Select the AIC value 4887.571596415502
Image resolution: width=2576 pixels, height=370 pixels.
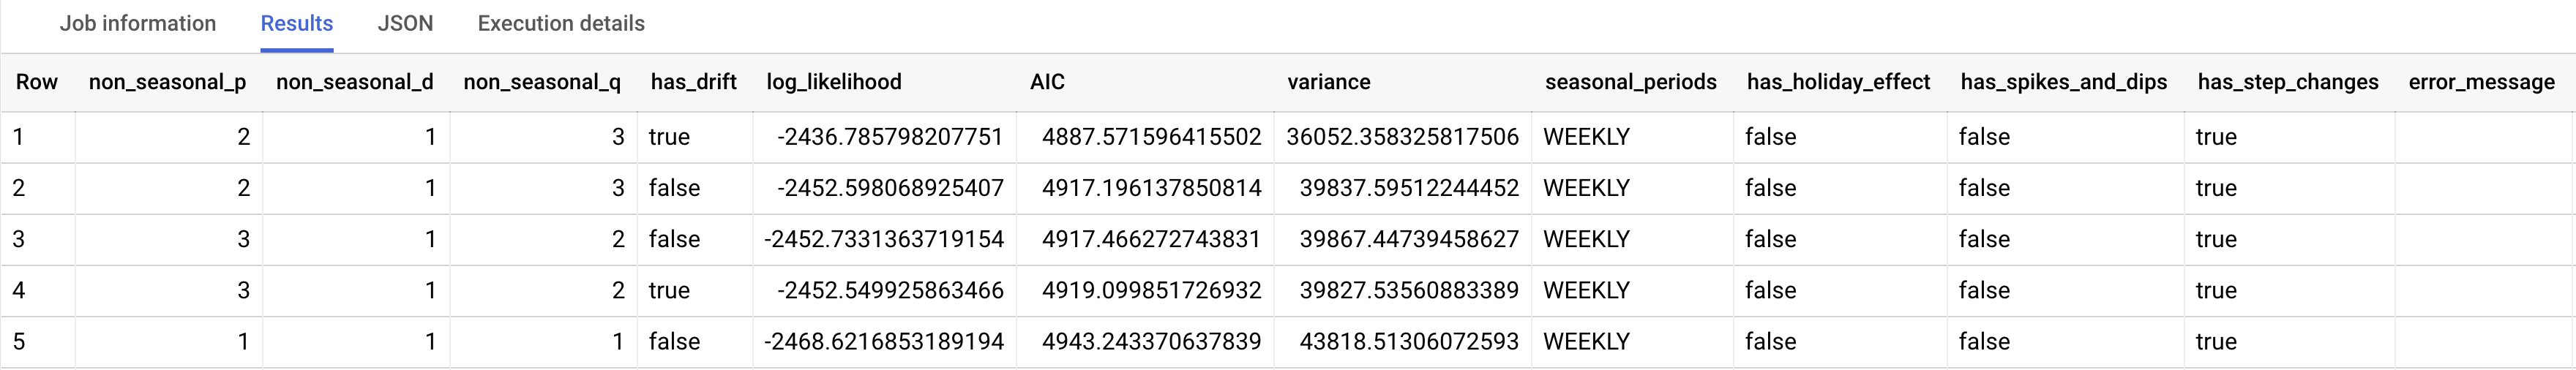point(1151,137)
